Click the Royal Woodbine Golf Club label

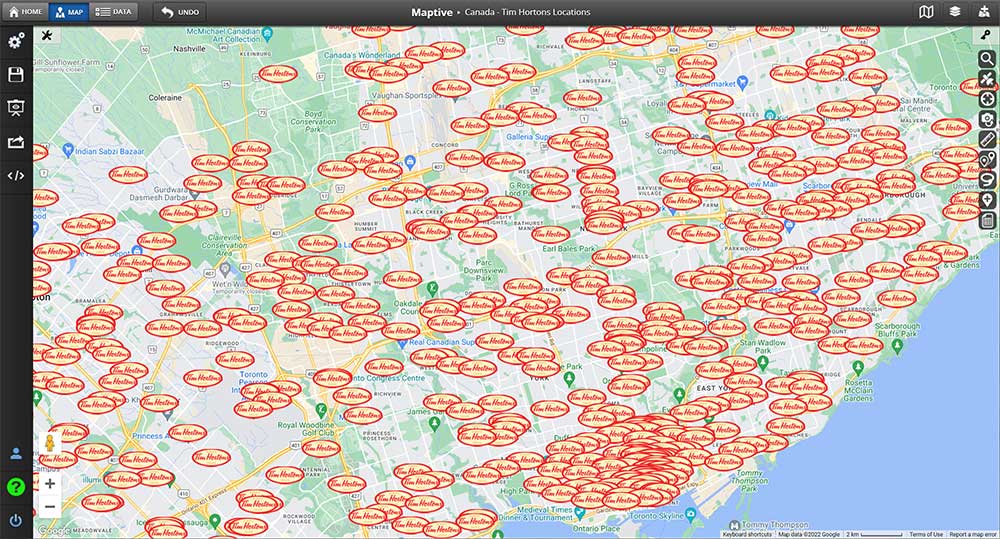click(306, 429)
